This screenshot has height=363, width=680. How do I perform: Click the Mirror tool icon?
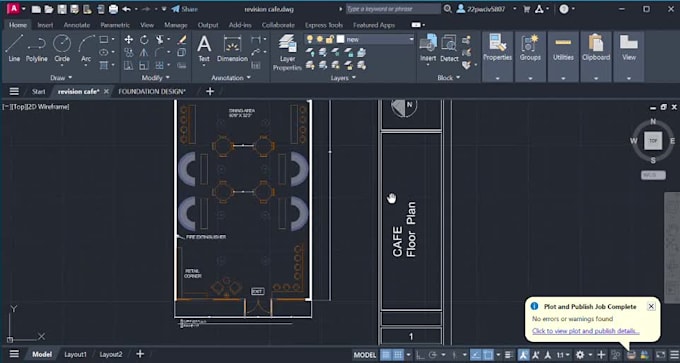tap(144, 52)
